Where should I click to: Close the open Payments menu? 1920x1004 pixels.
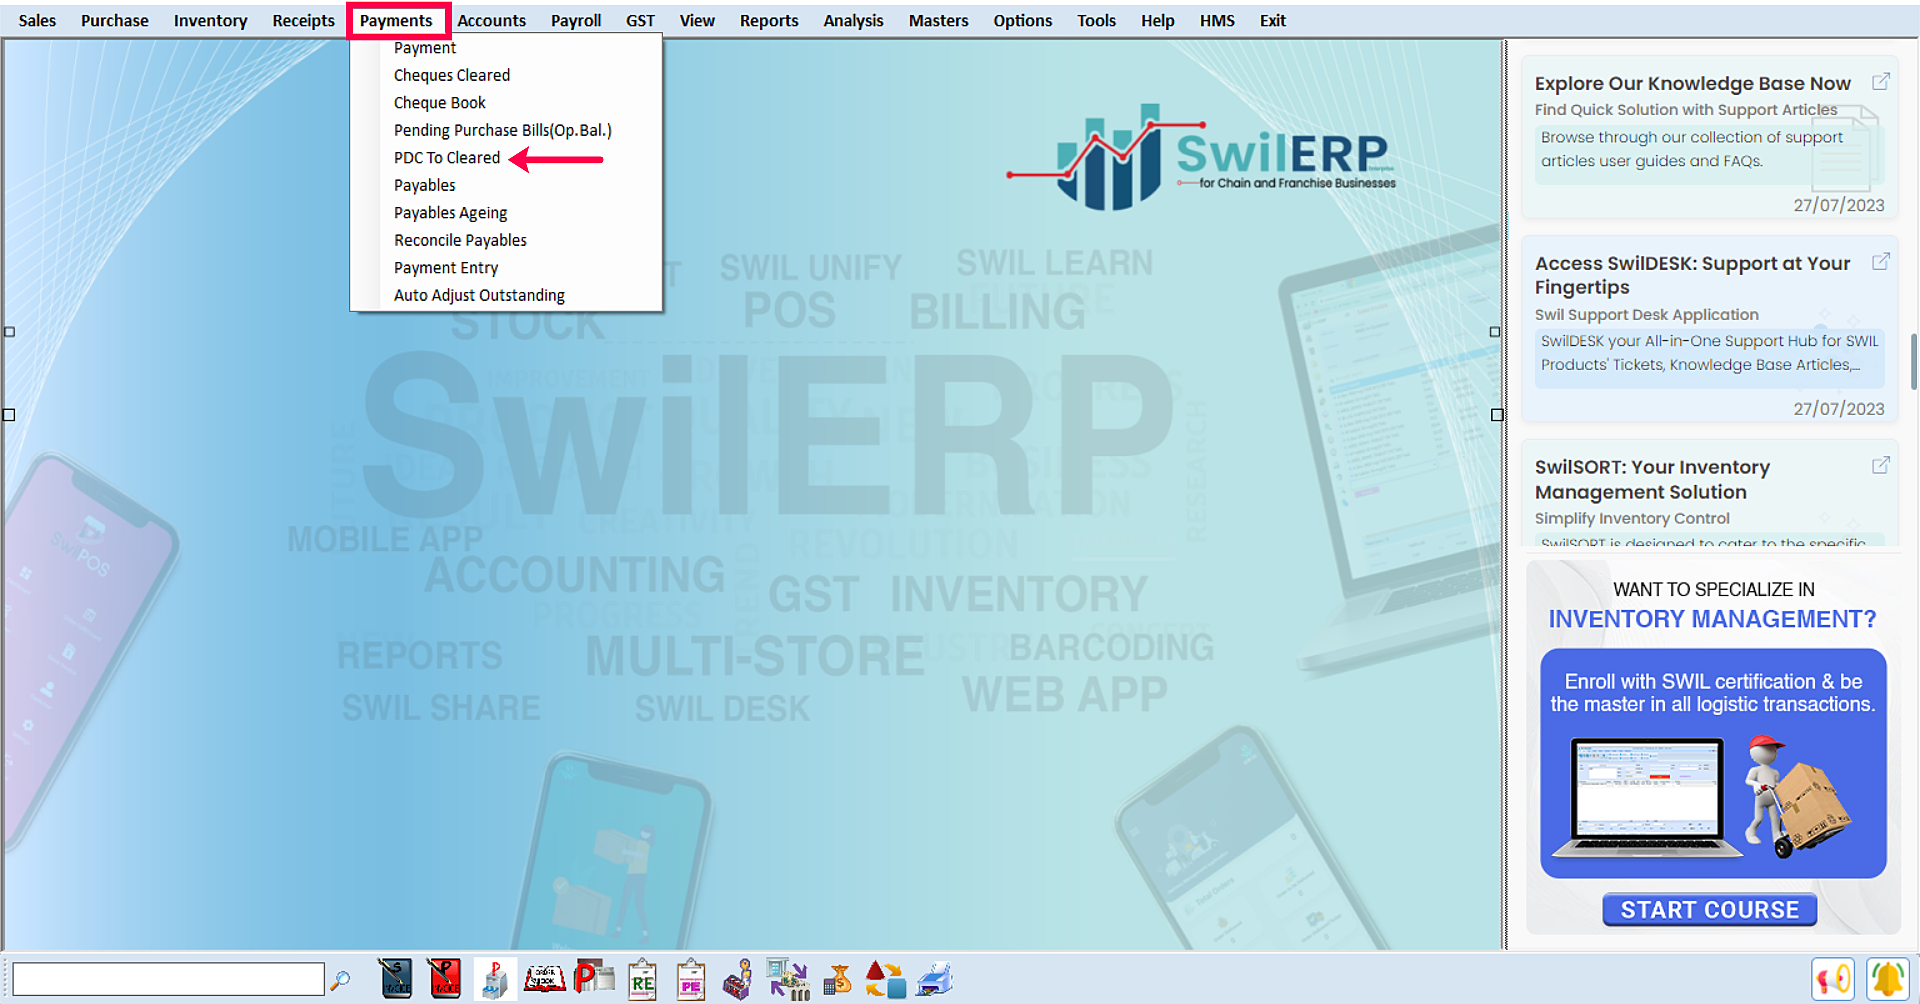coord(397,20)
